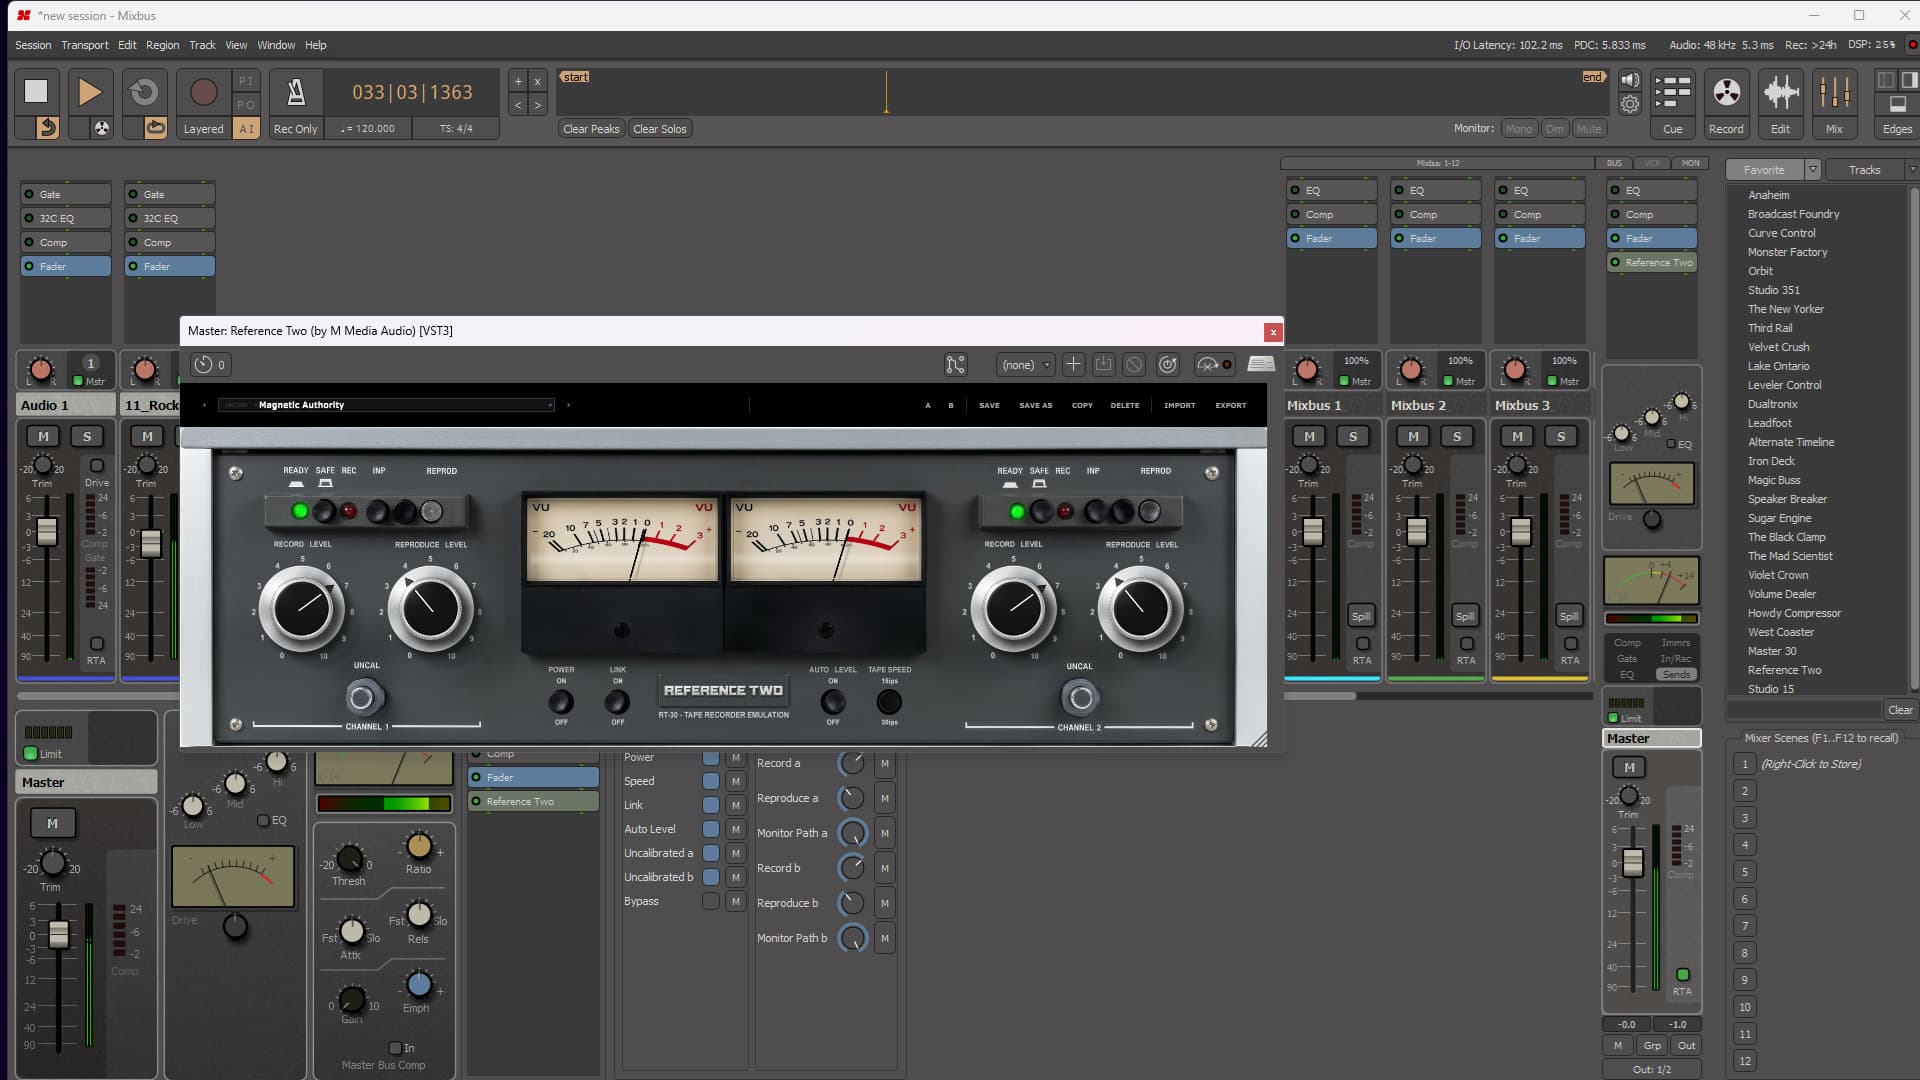
Task: Open the Region menu
Action: (x=162, y=45)
